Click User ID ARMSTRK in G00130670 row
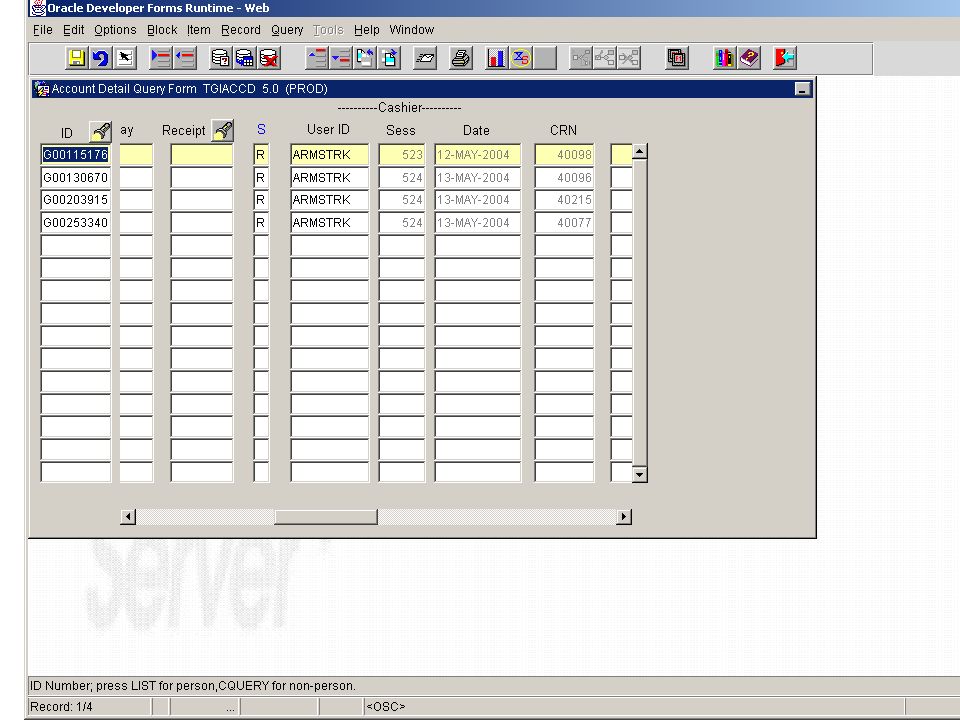 click(329, 178)
